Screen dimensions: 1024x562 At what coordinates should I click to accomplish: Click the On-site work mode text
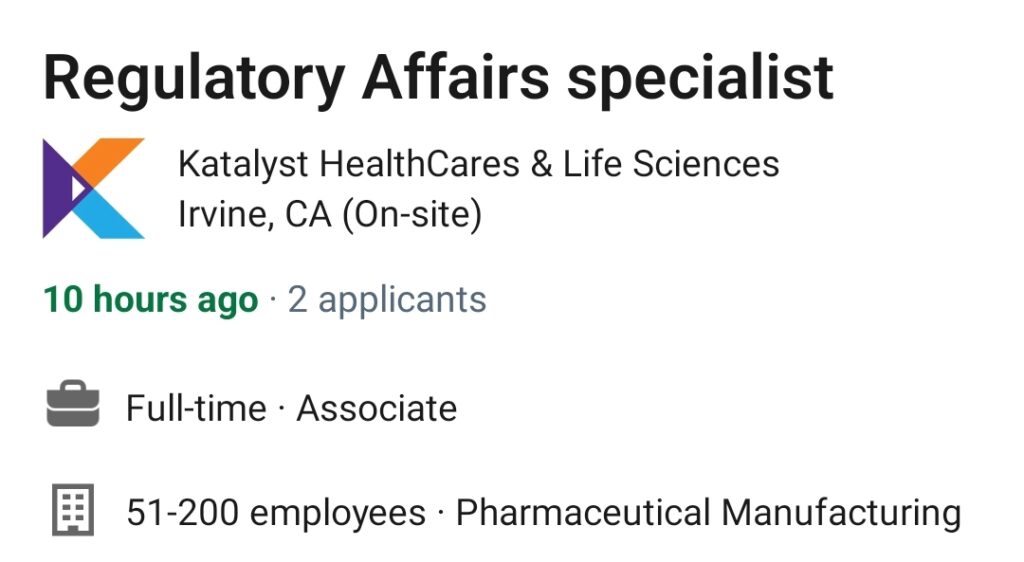click(412, 215)
